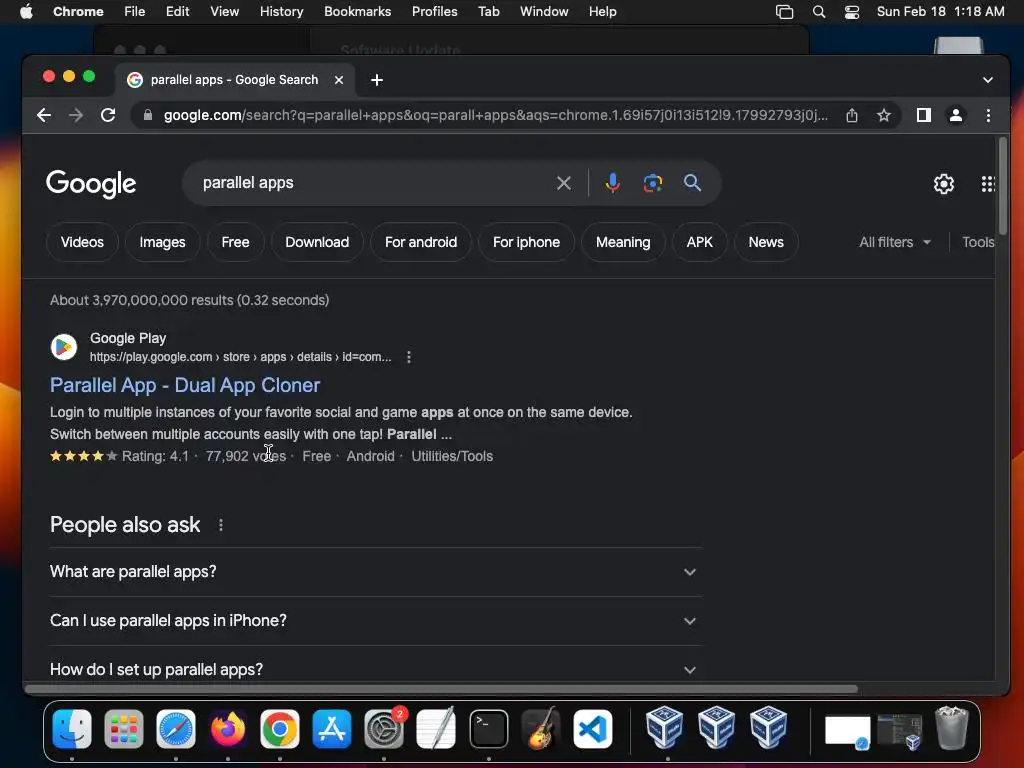Apply the Free filter chip
Screen dimensions: 1024x768
point(235,242)
